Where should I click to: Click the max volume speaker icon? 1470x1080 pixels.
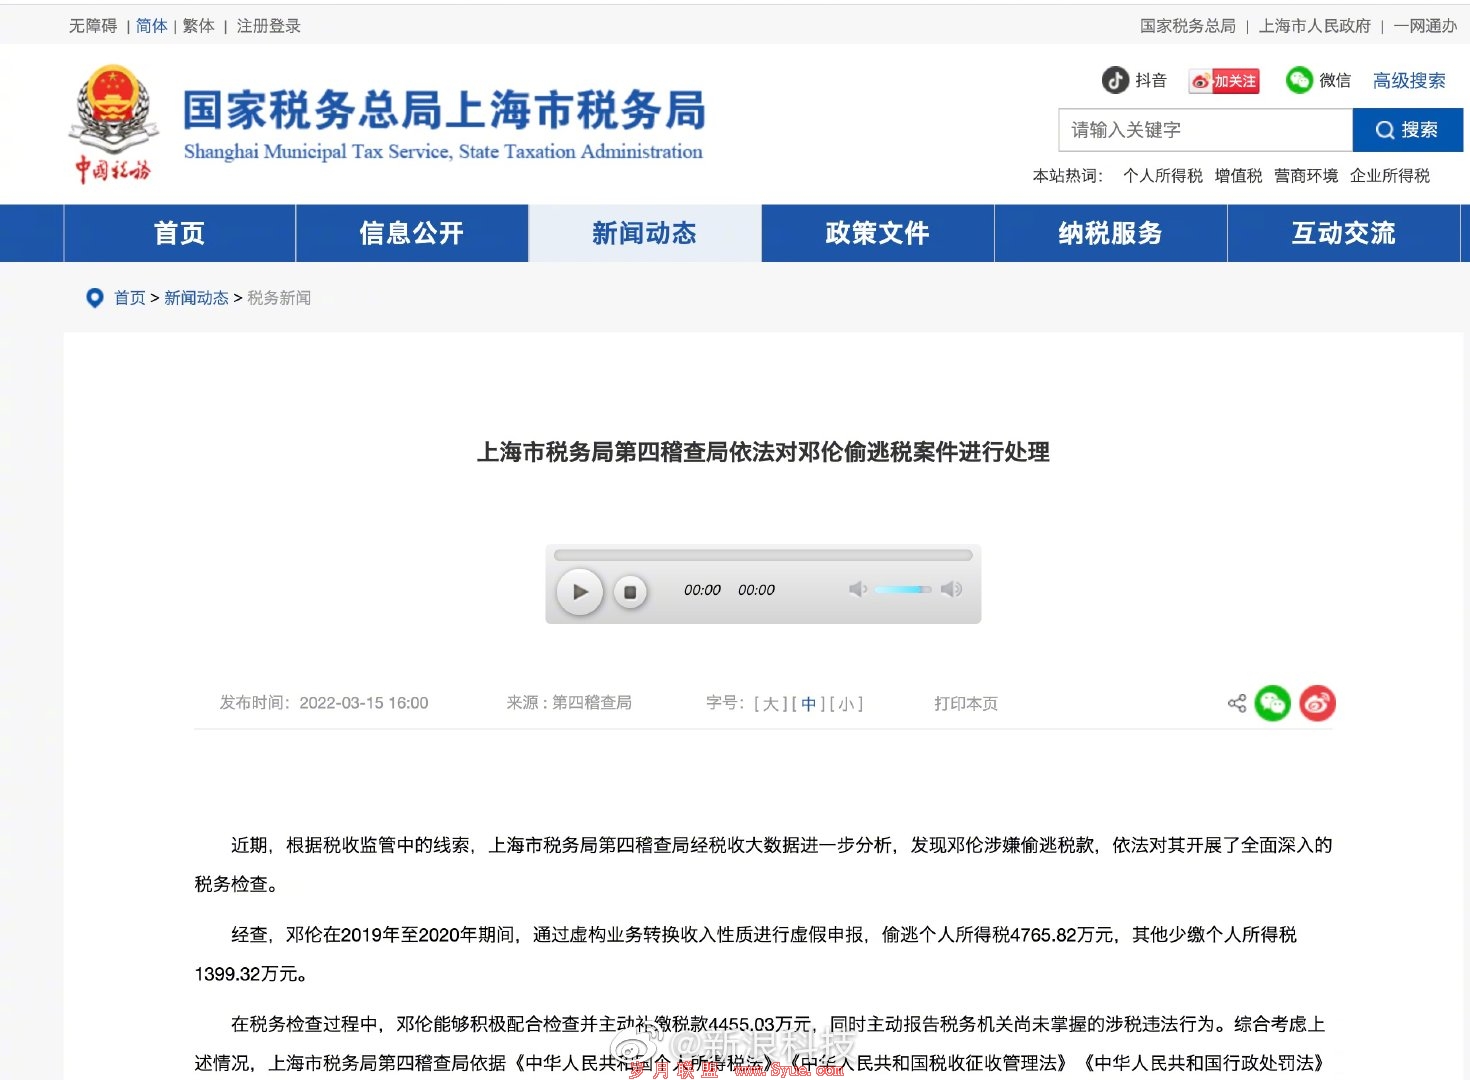point(951,589)
